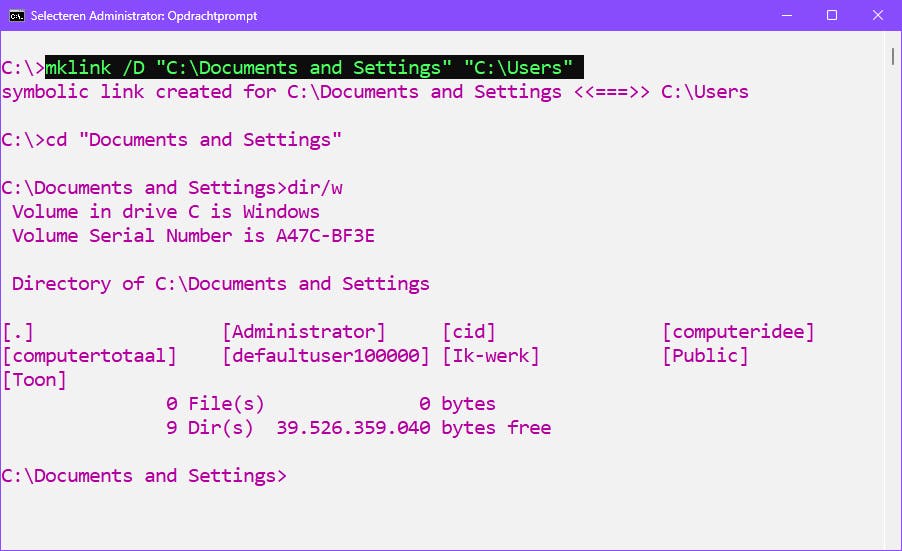Viewport: 902px width, 551px height.
Task: Click '9 Dir(s) 39.526.359.040 bytes free' line
Action: (358, 428)
